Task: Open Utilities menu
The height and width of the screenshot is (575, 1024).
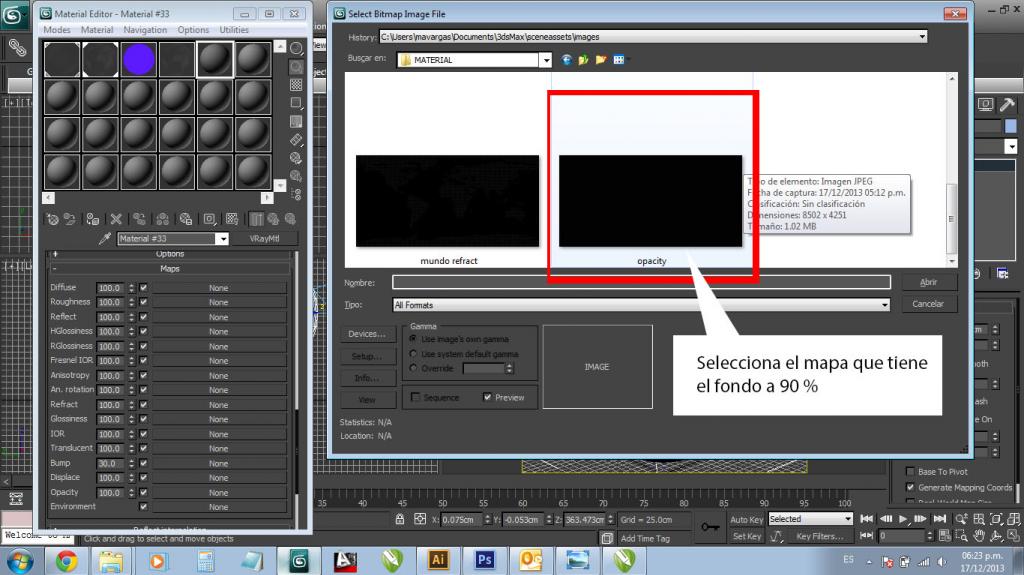Action: pyautogui.click(x=234, y=30)
